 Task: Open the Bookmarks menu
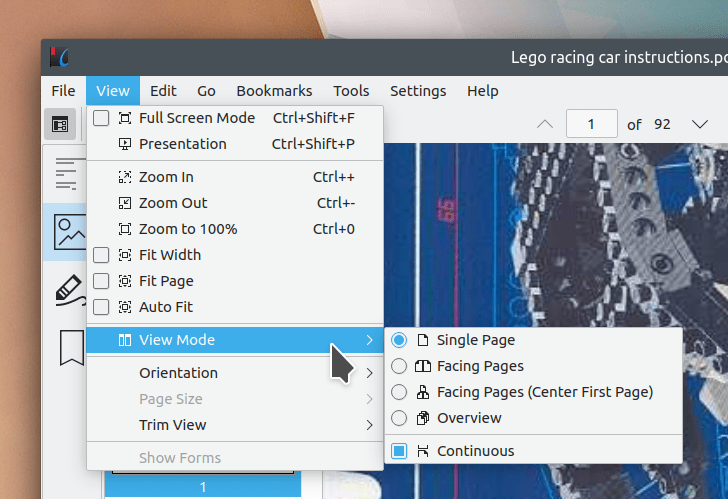click(274, 91)
